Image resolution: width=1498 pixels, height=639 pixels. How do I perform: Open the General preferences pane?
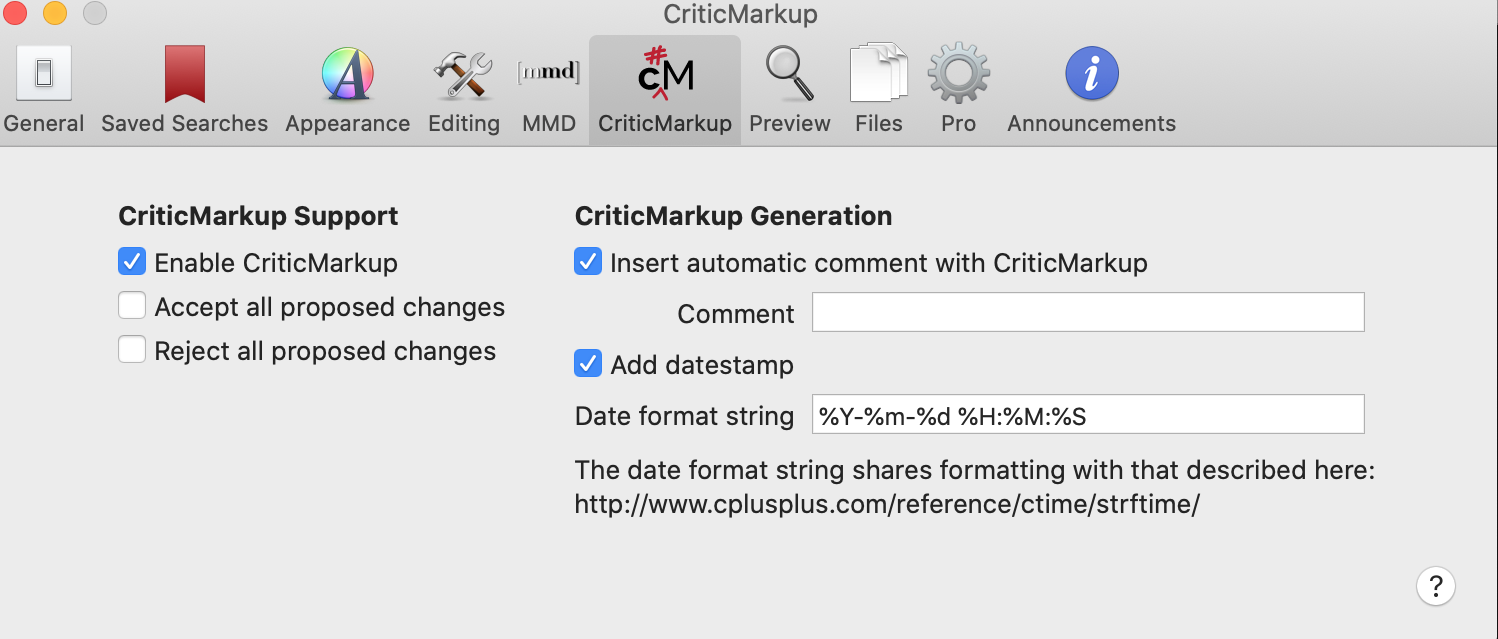coord(44,90)
